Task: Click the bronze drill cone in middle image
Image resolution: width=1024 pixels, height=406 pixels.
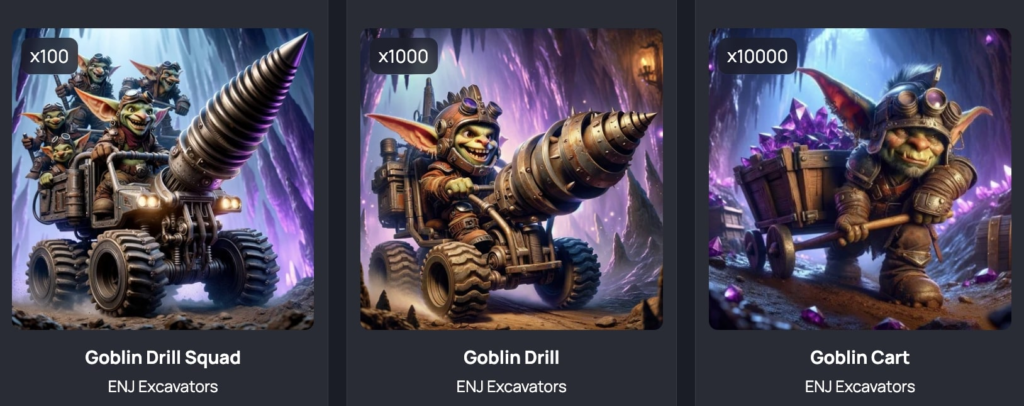Action: [x=575, y=162]
